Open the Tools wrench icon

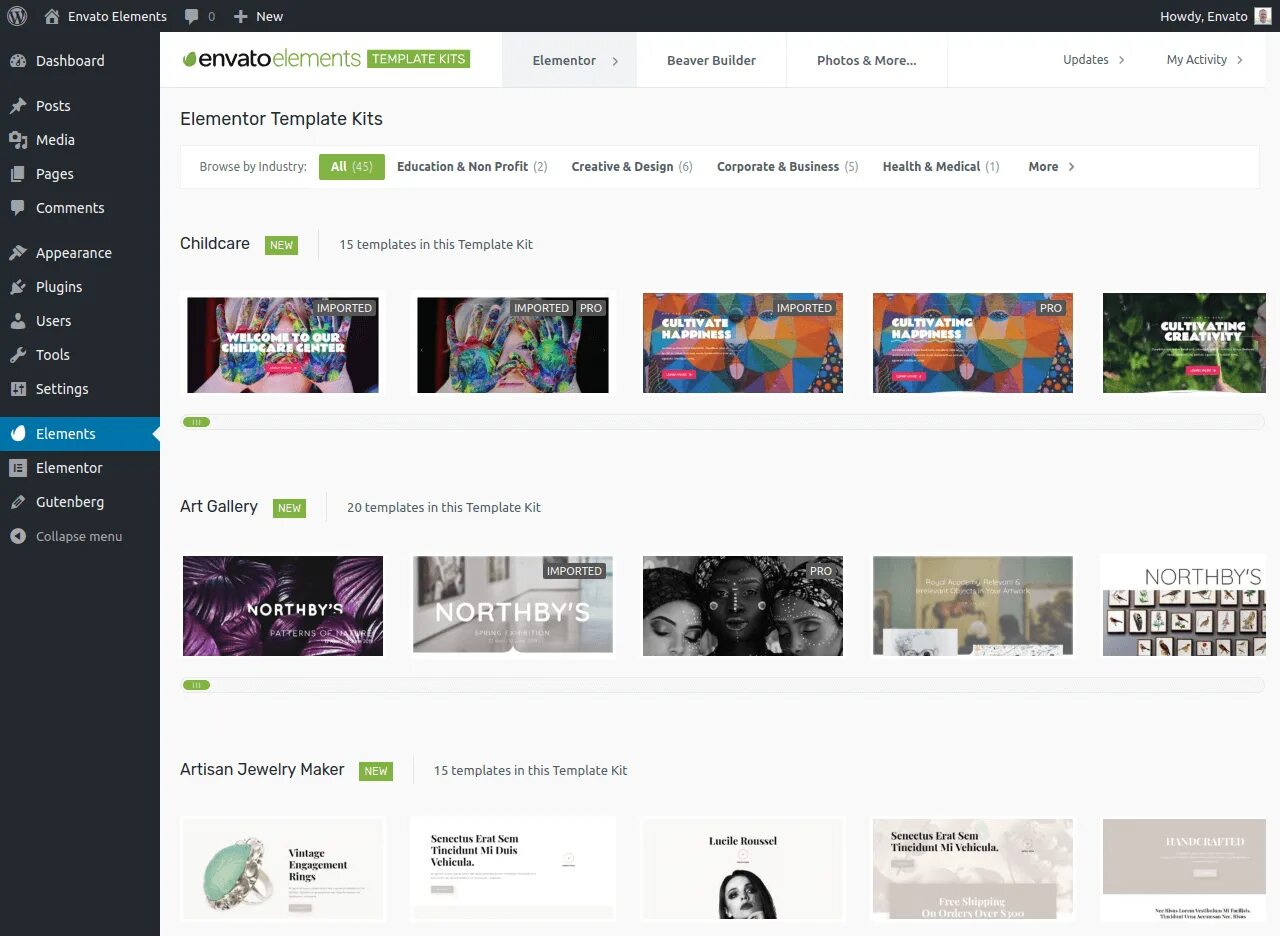[x=17, y=355]
